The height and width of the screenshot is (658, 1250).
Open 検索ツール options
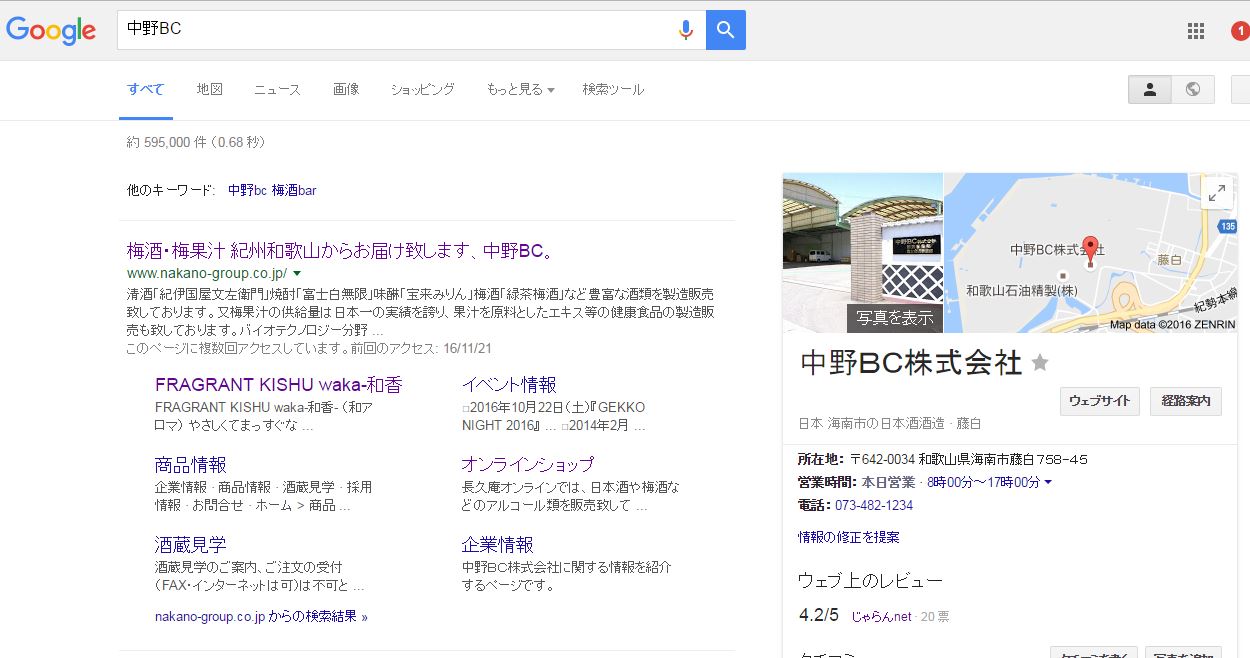click(x=613, y=89)
